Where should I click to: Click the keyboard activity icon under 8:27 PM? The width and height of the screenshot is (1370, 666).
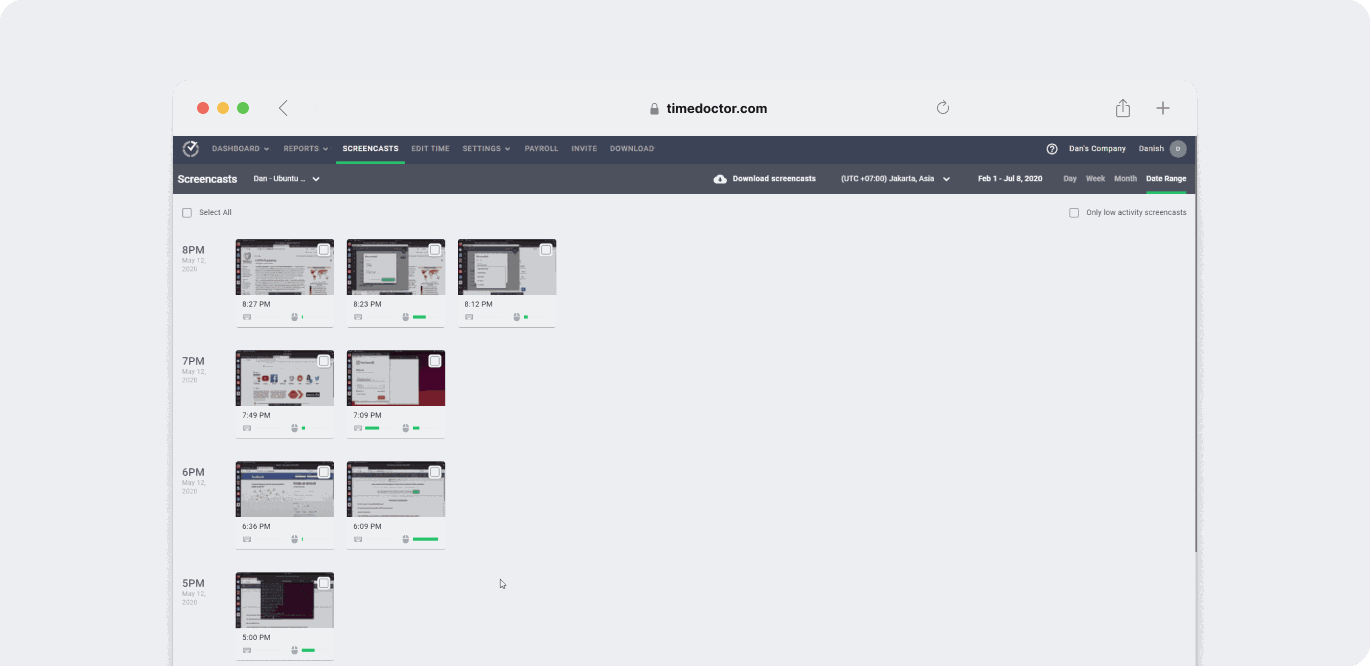click(x=246, y=317)
